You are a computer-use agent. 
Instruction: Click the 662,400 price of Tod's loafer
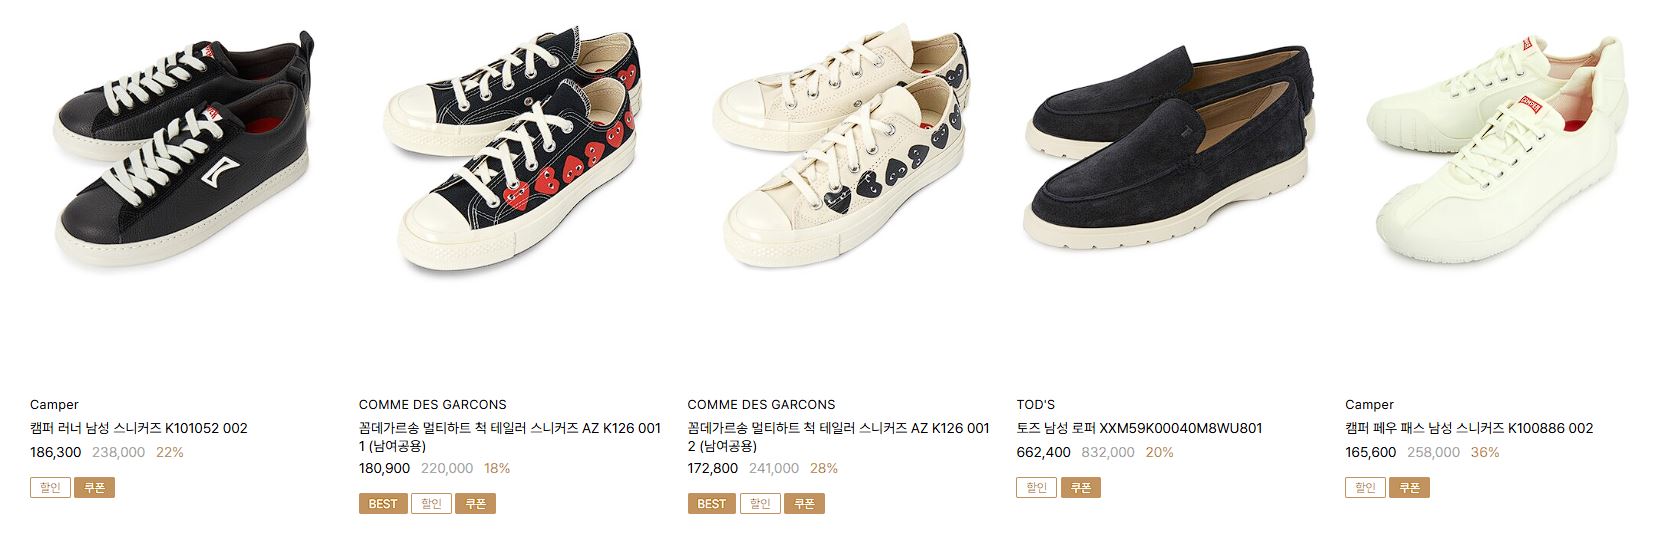[x=1043, y=452]
